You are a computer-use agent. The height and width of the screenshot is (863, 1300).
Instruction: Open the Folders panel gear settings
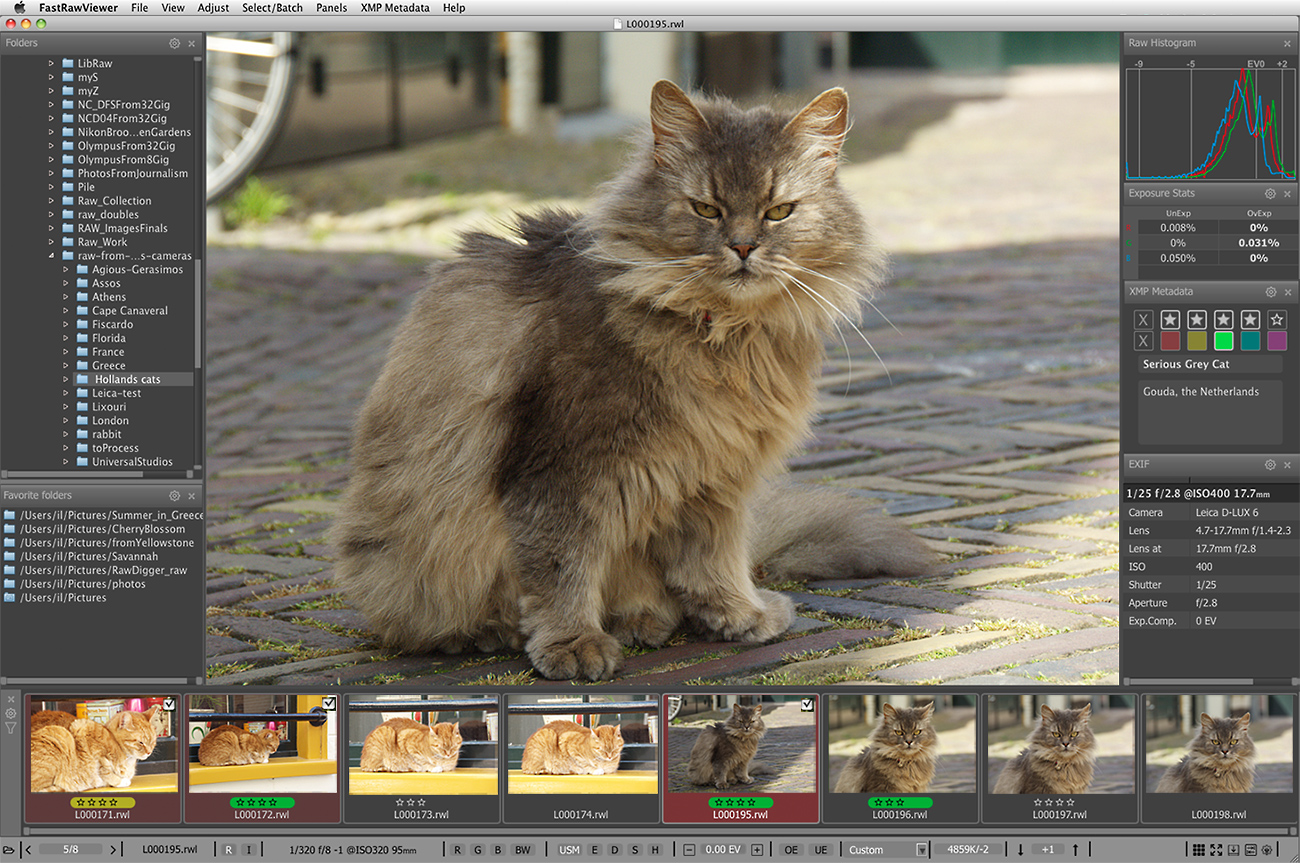(x=175, y=44)
